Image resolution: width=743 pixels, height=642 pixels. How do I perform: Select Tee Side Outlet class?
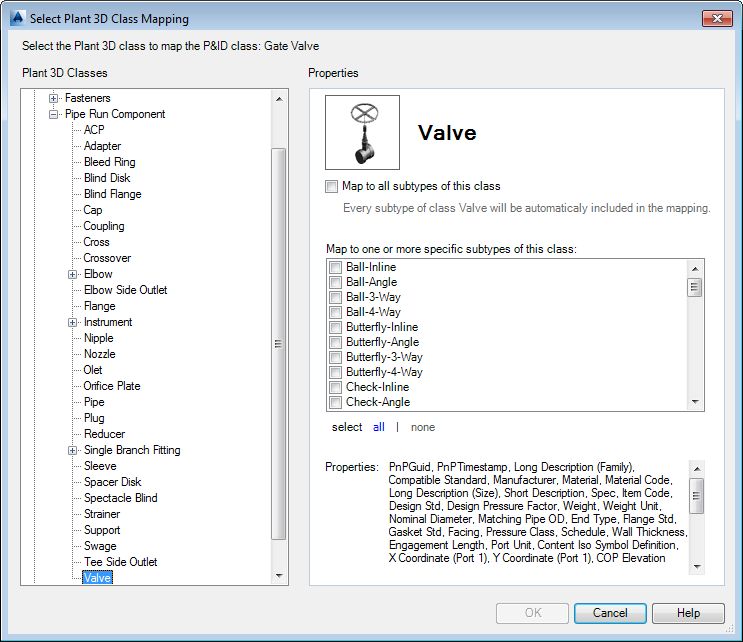(120, 562)
